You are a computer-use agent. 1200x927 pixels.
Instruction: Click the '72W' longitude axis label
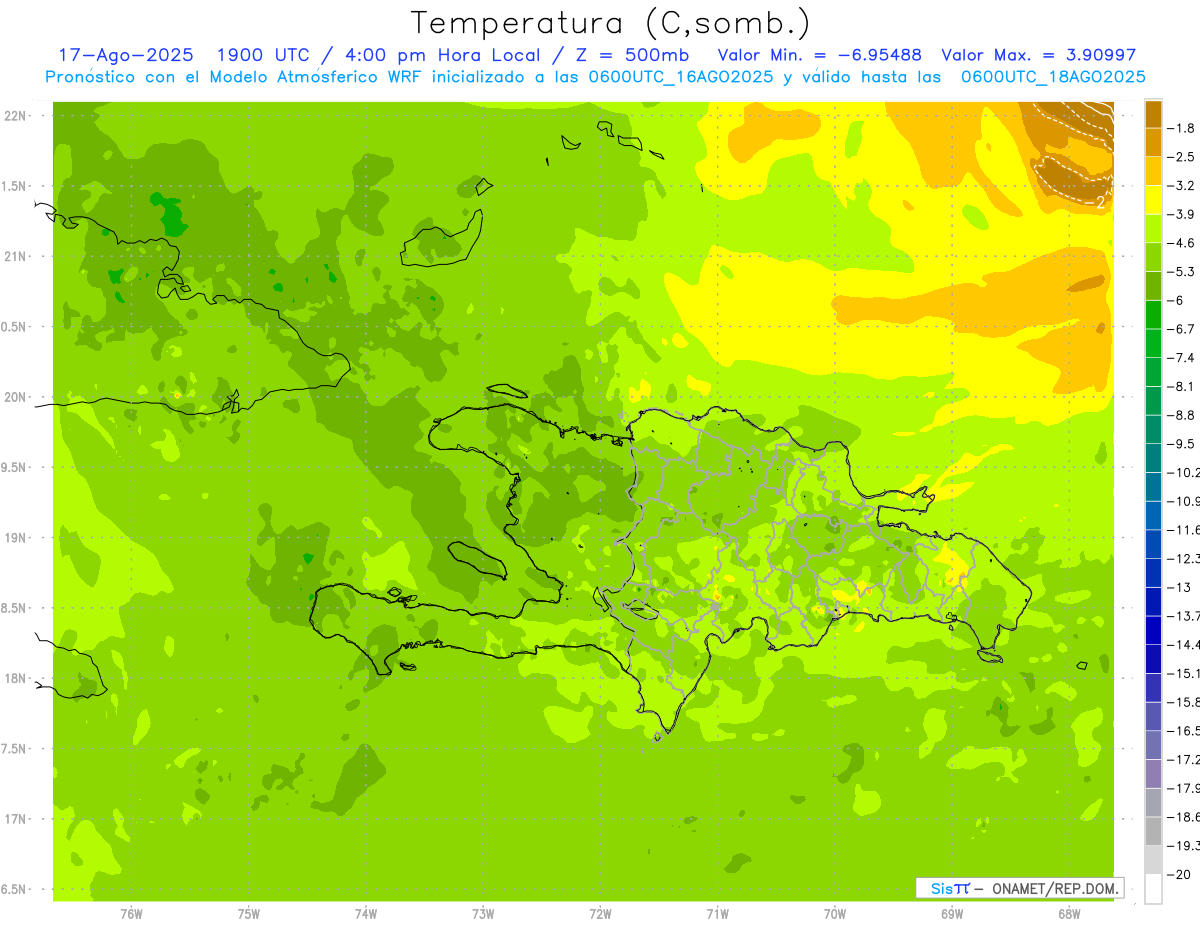(x=601, y=914)
